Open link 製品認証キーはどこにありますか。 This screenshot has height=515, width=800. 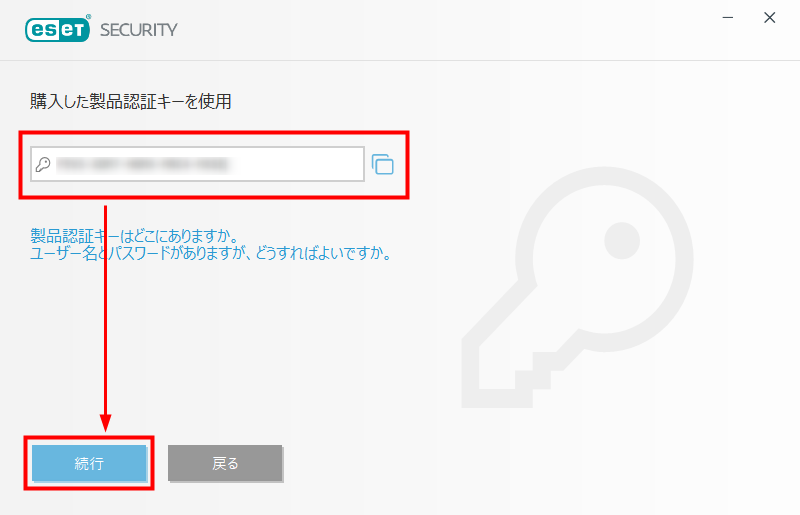click(135, 236)
